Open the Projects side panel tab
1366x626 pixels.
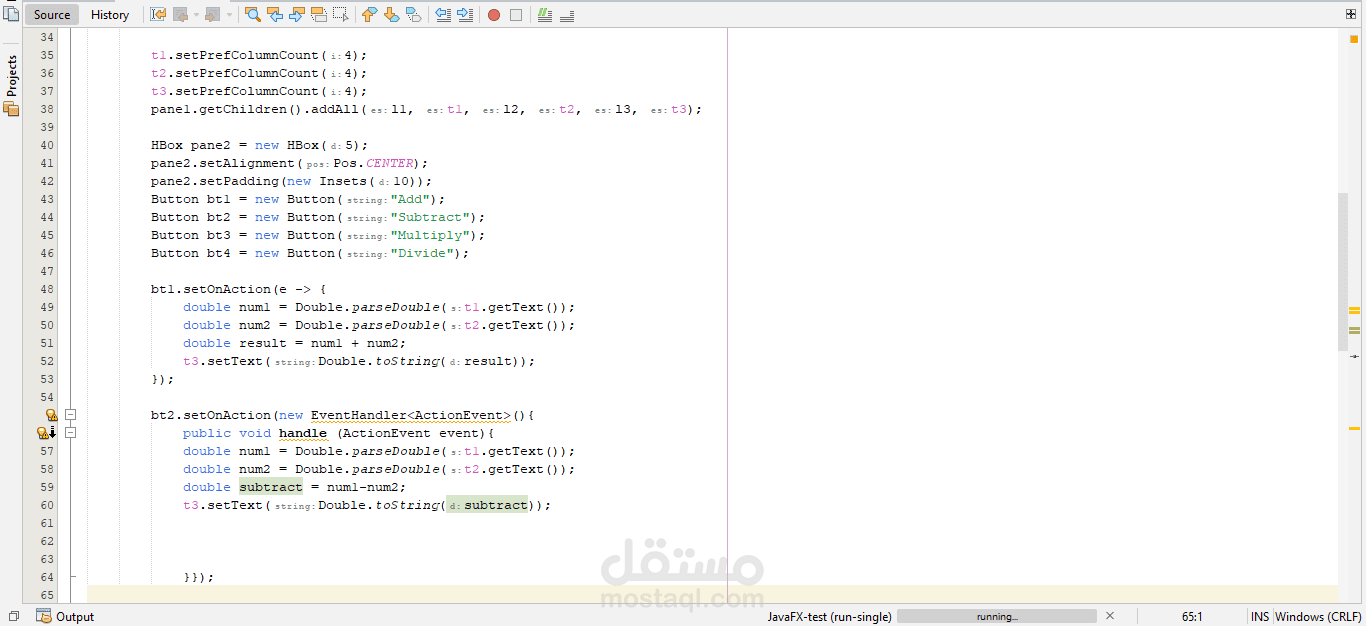11,76
